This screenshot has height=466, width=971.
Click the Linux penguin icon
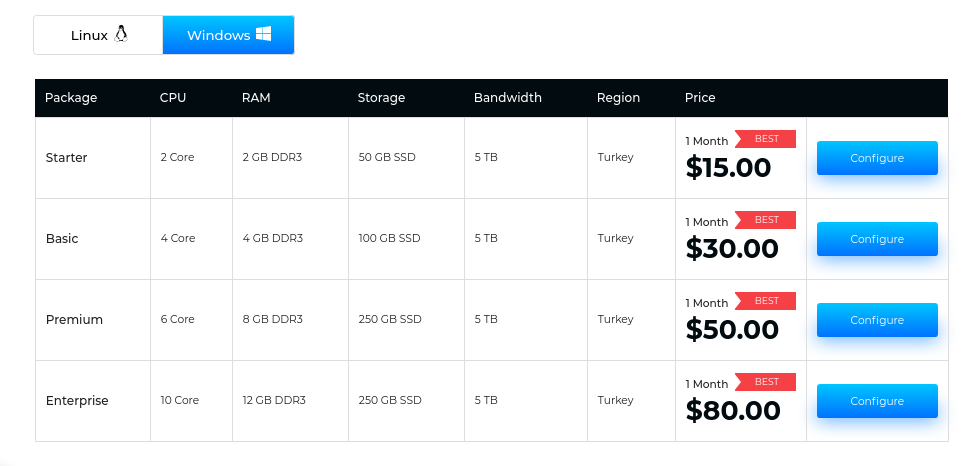121,34
